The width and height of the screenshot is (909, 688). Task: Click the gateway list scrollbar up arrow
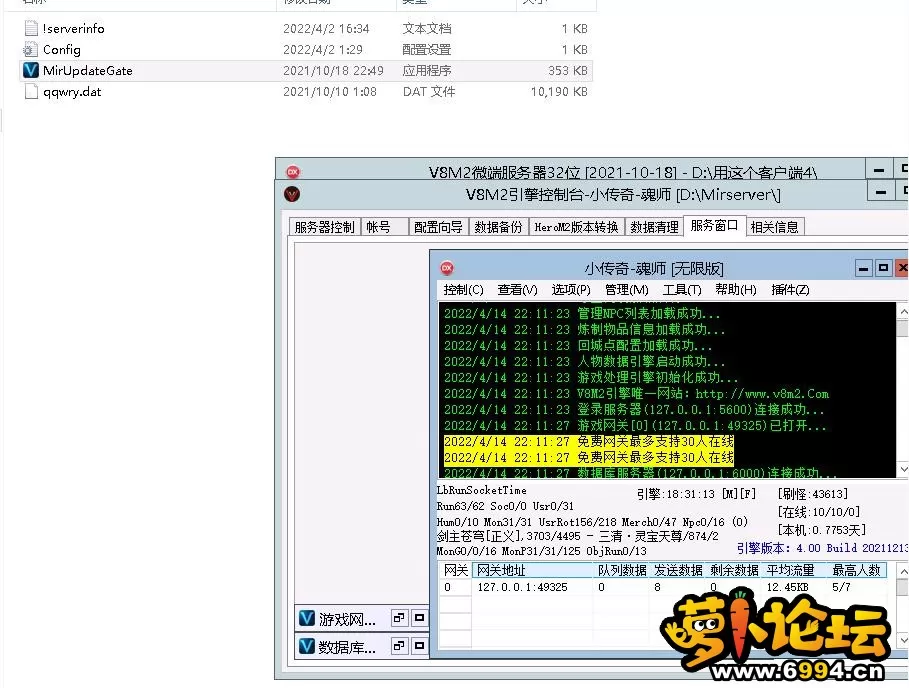pyautogui.click(x=903, y=571)
